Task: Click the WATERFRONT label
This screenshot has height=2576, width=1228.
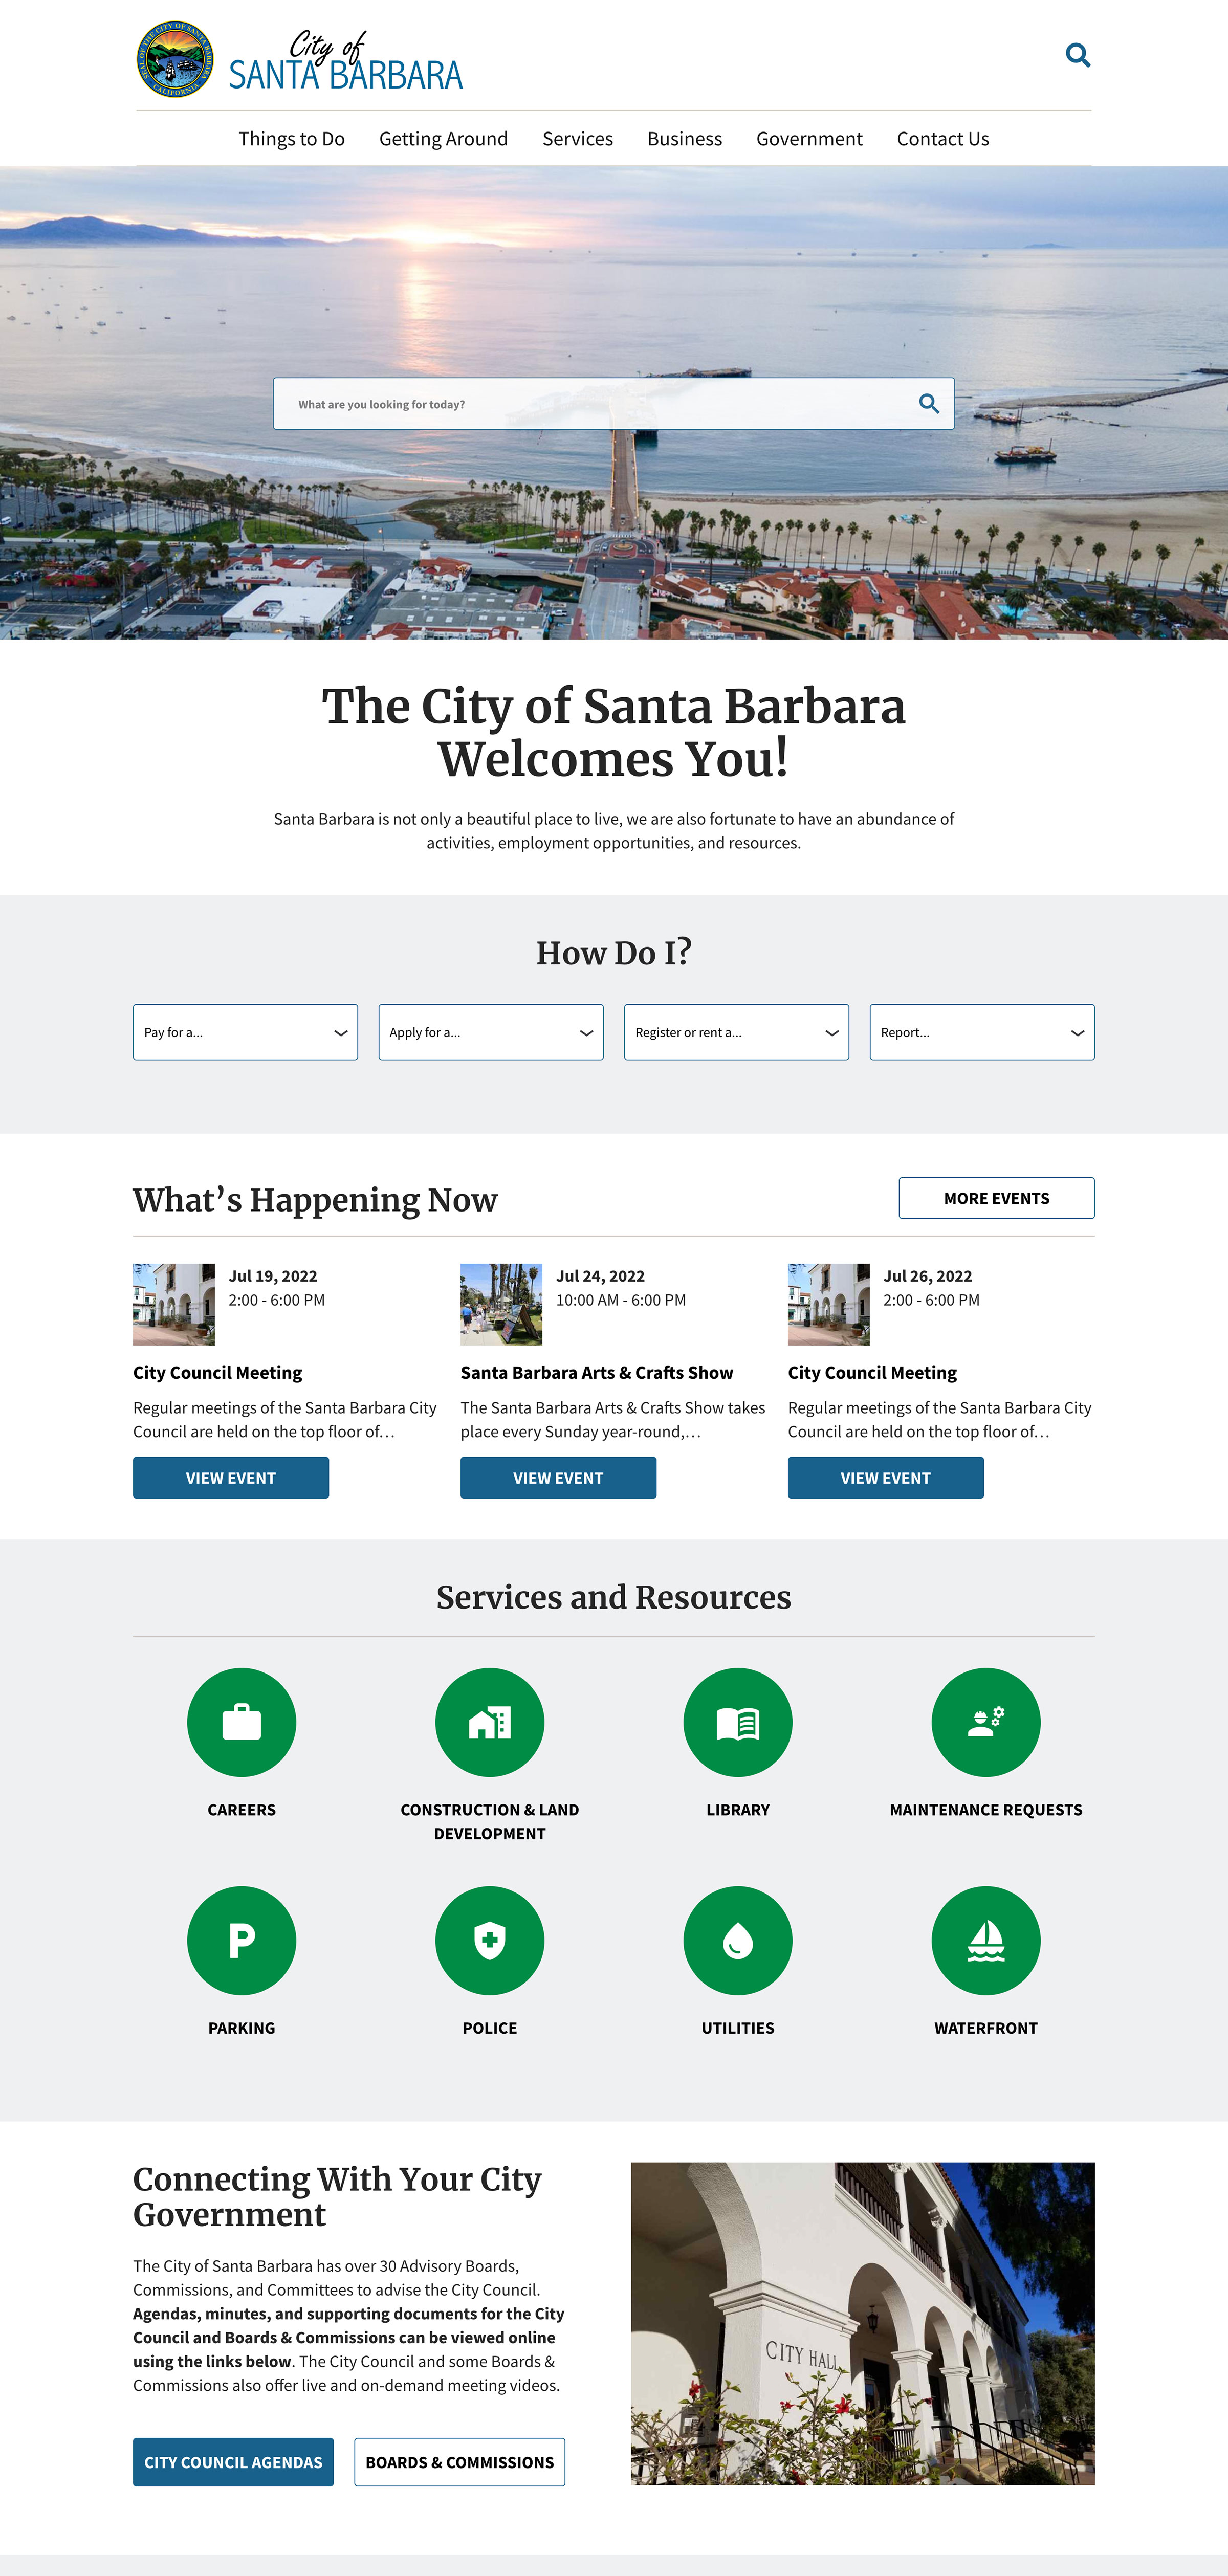Action: 986,2028
